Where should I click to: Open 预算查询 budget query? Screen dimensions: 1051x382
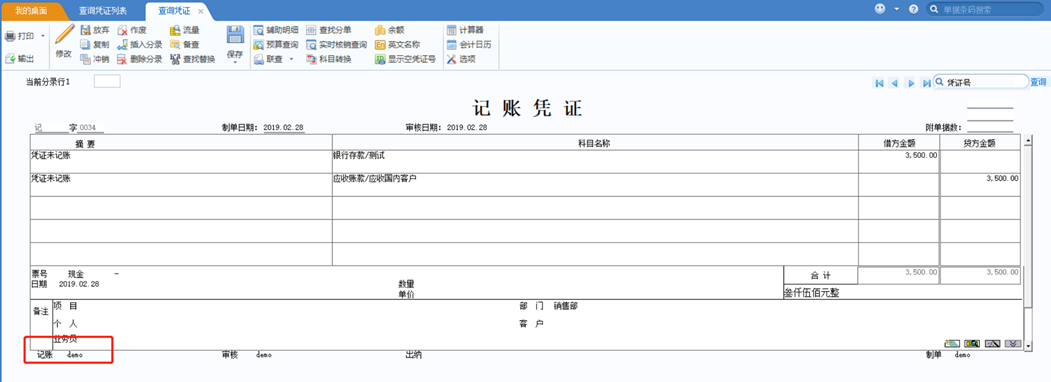[x=275, y=44]
